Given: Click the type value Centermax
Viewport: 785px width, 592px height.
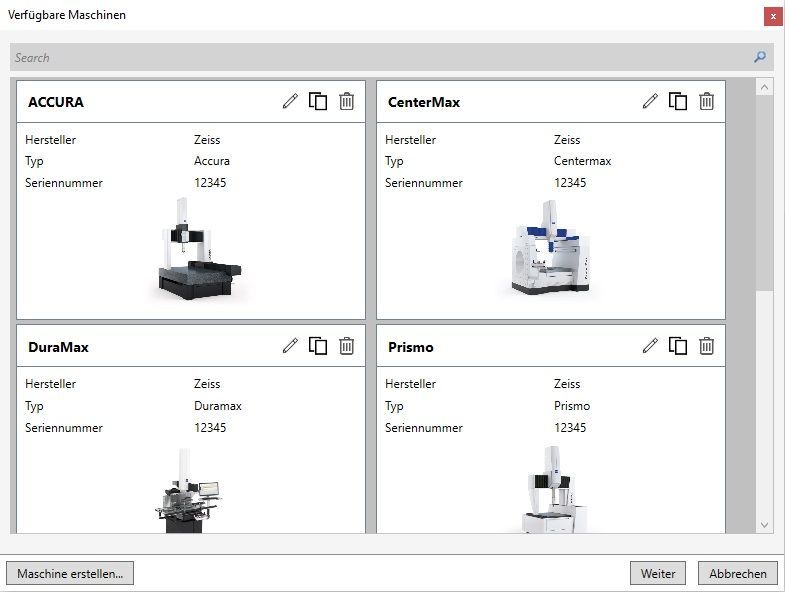Looking at the screenshot, I should click(582, 161).
